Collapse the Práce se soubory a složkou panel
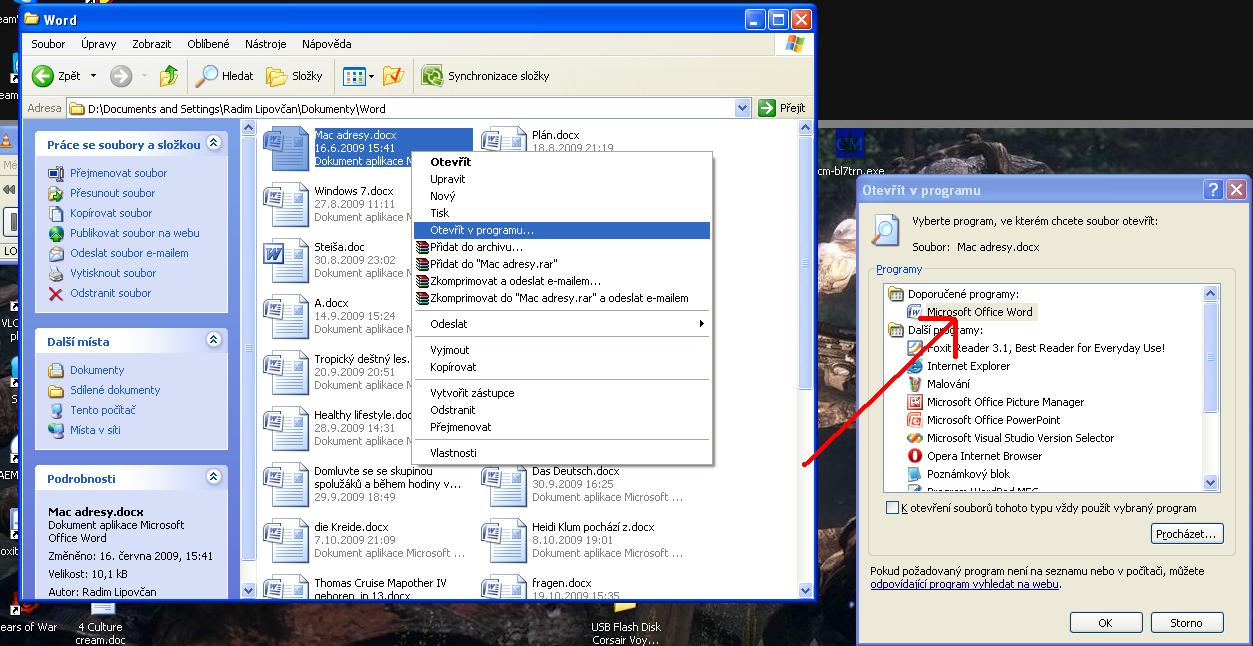 pyautogui.click(x=213, y=144)
